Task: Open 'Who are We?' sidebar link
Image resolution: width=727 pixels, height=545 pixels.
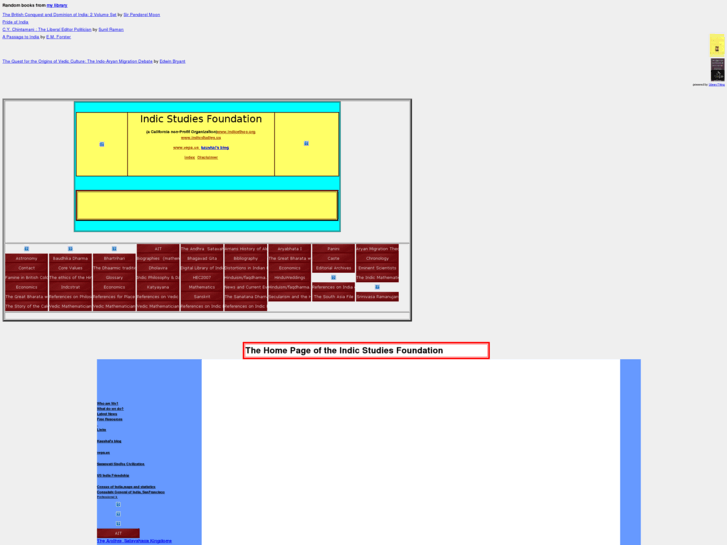Action: [108, 404]
